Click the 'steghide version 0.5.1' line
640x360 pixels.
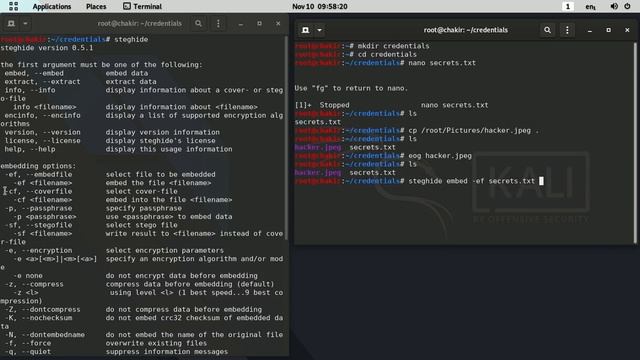click(47, 48)
